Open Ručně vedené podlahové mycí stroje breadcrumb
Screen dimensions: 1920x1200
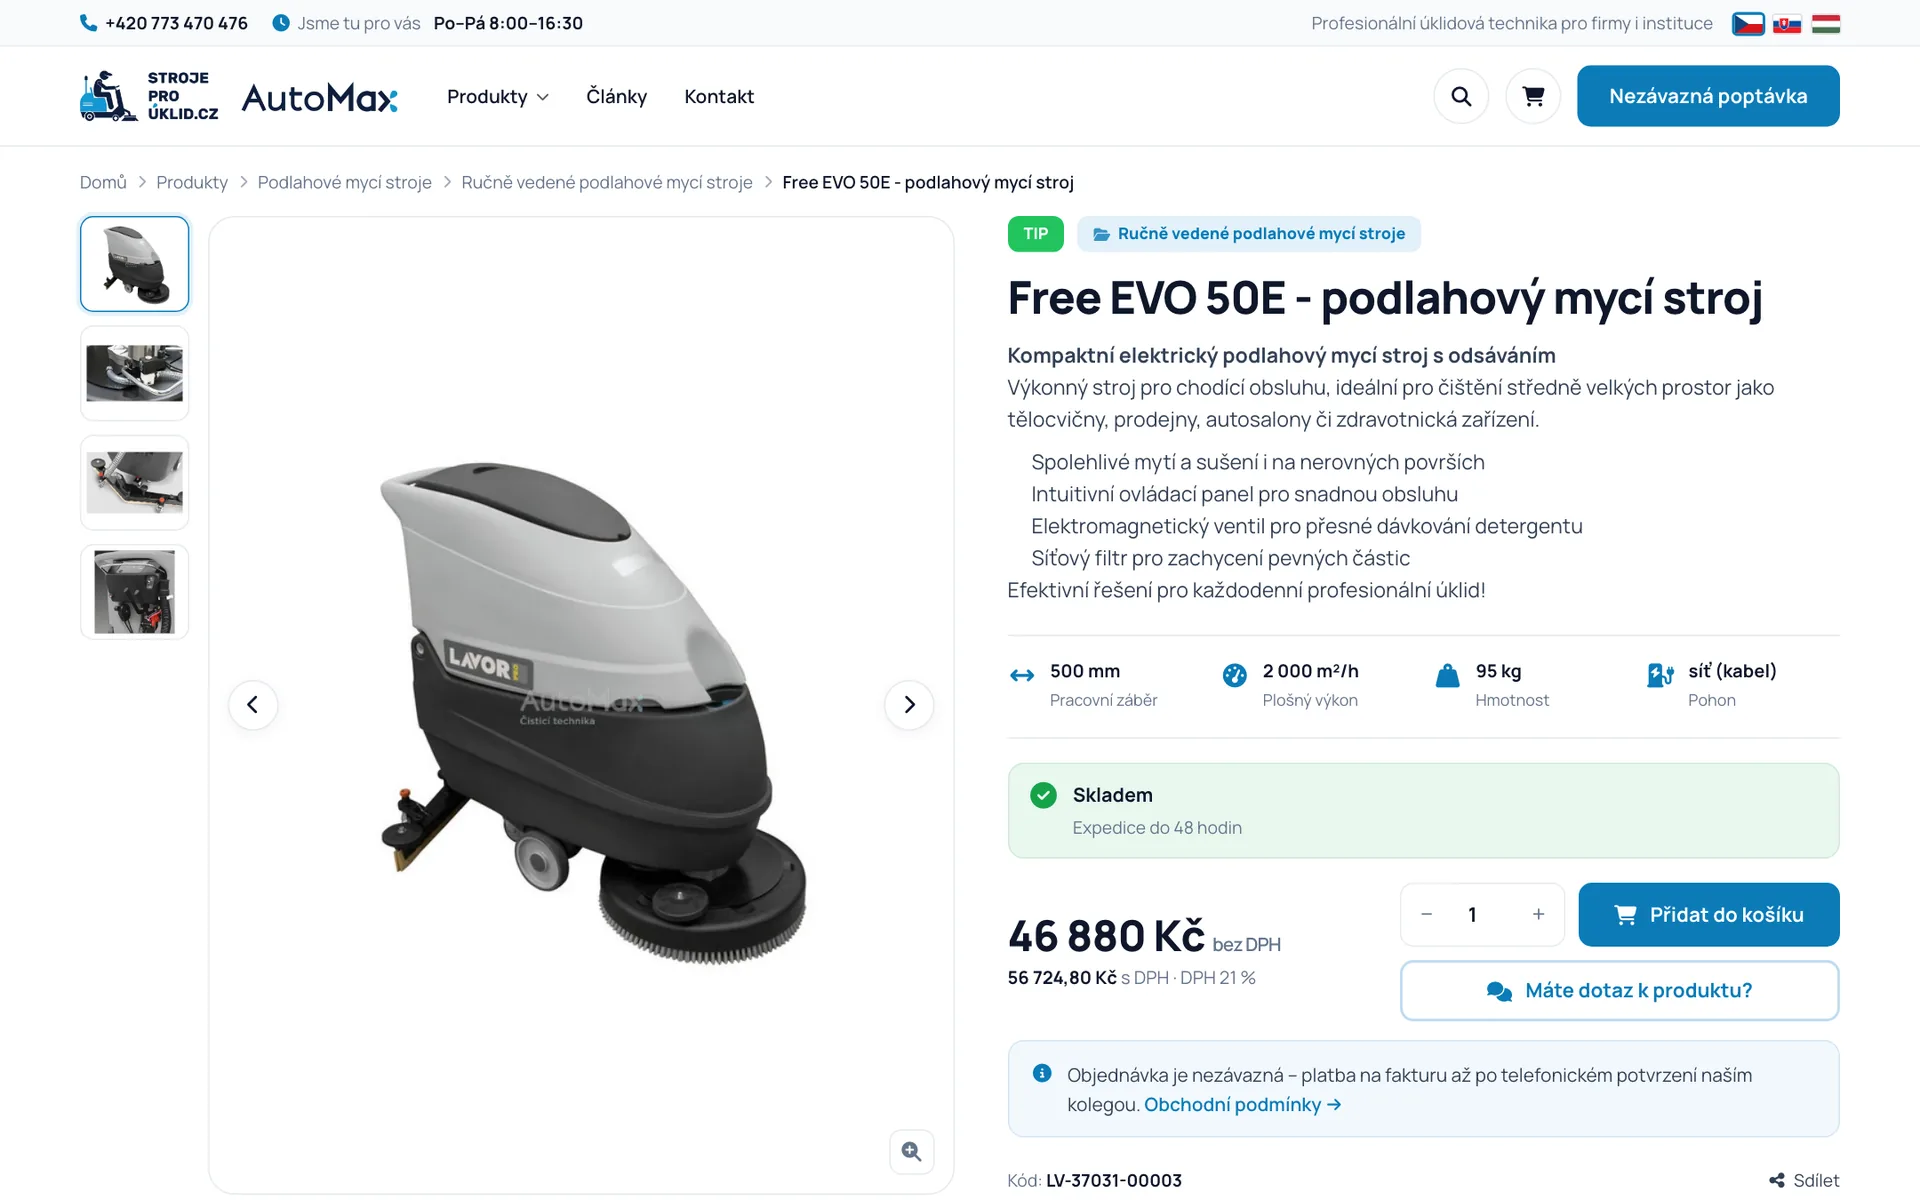[607, 182]
